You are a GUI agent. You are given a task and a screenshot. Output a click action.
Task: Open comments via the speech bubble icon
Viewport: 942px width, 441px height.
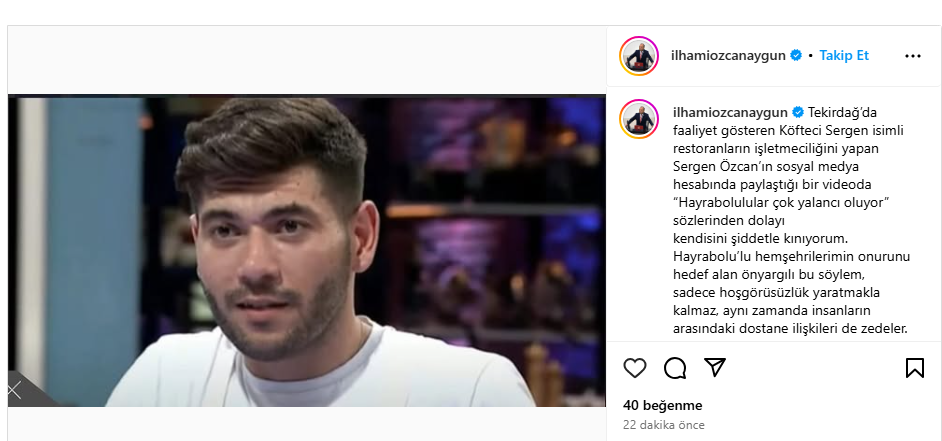(x=675, y=368)
